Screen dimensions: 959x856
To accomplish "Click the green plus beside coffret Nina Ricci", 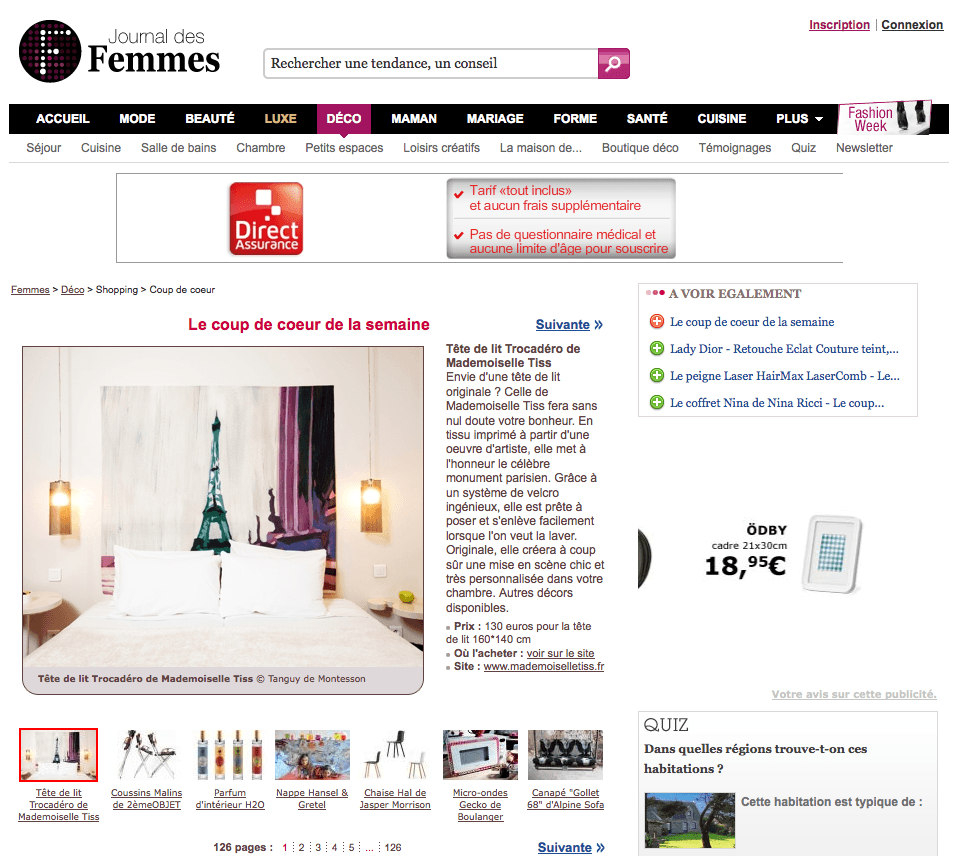I will pyautogui.click(x=656, y=402).
